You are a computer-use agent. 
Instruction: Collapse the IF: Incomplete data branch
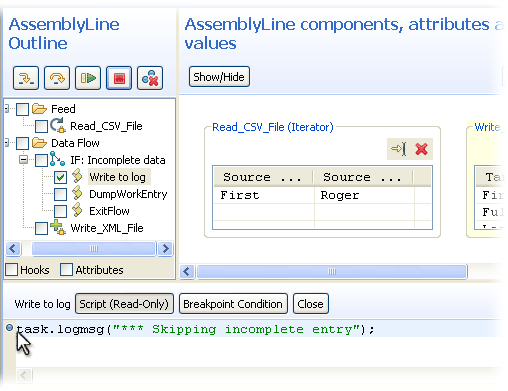(x=23, y=160)
